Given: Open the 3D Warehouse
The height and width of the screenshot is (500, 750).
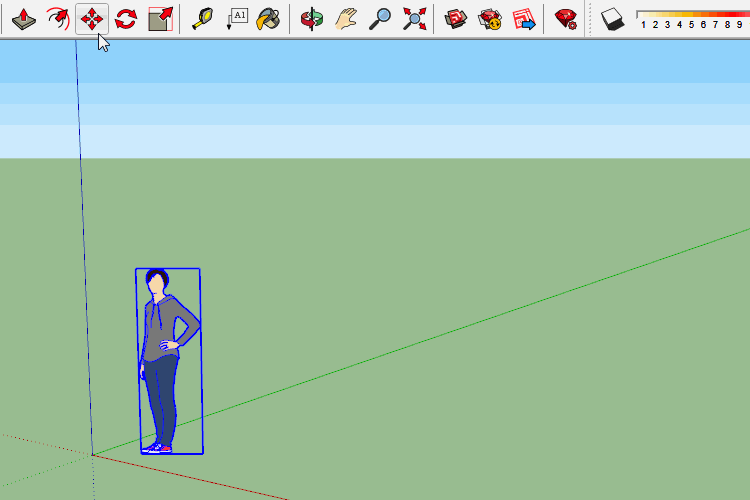Looking at the screenshot, I should (x=456, y=18).
